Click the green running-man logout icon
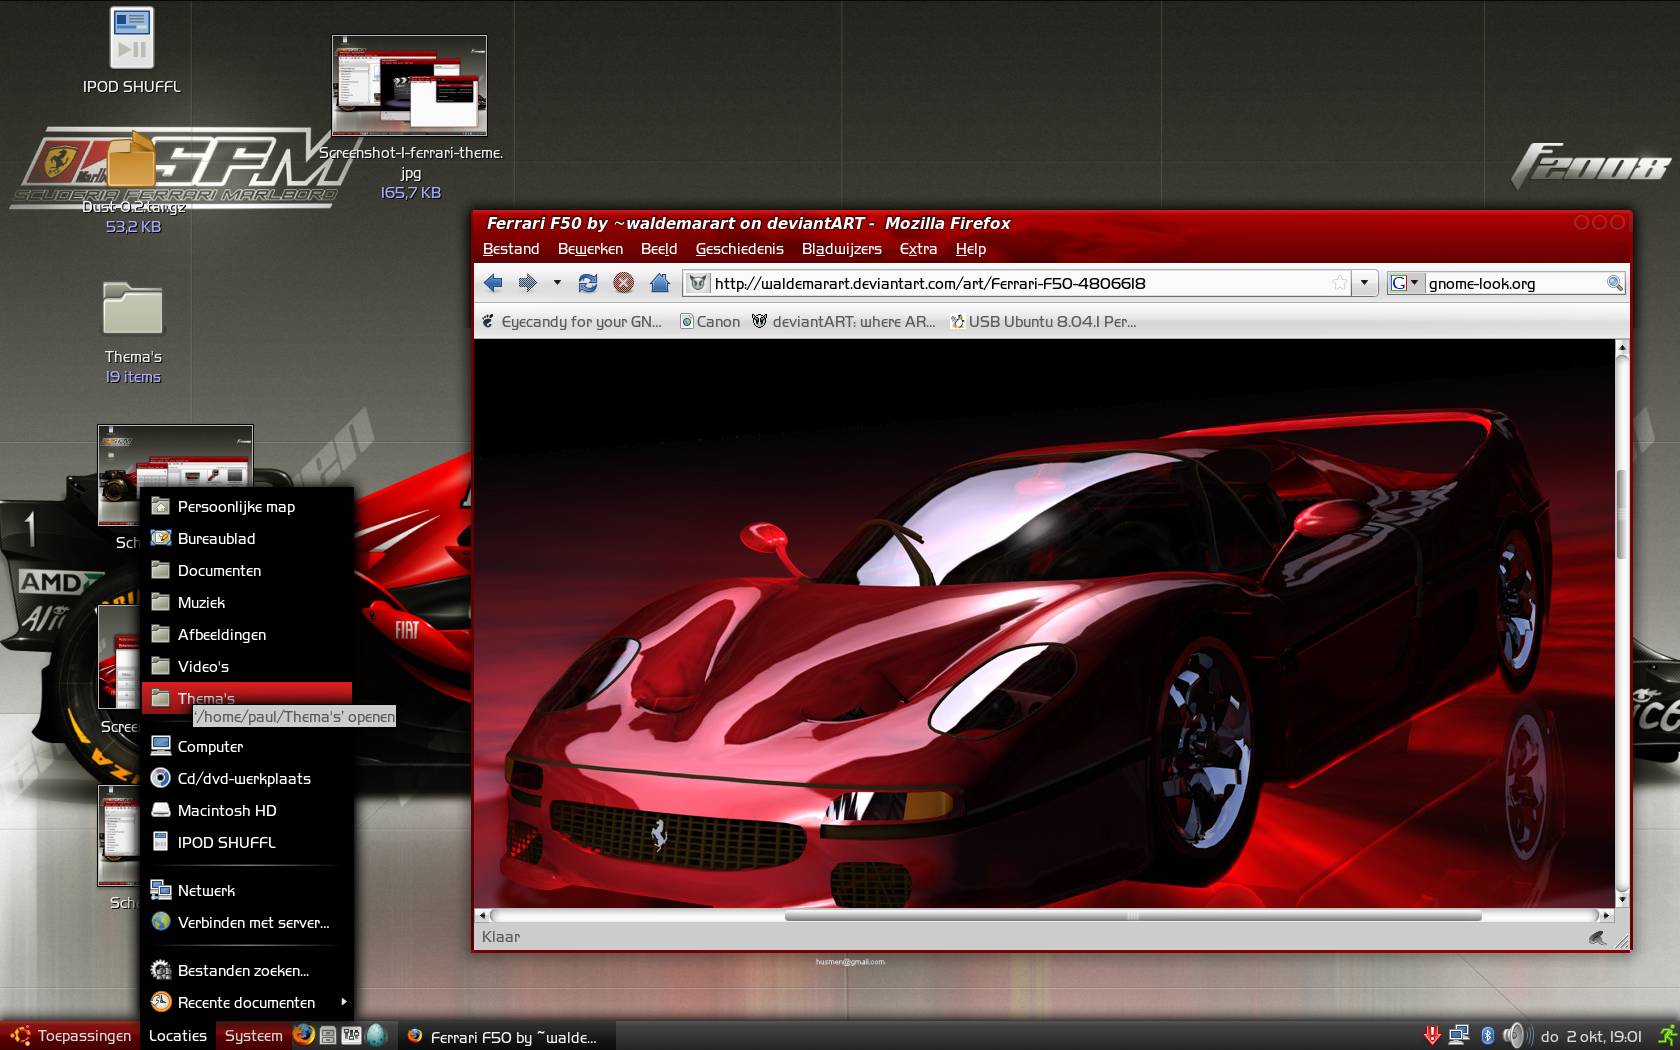 1667,1035
